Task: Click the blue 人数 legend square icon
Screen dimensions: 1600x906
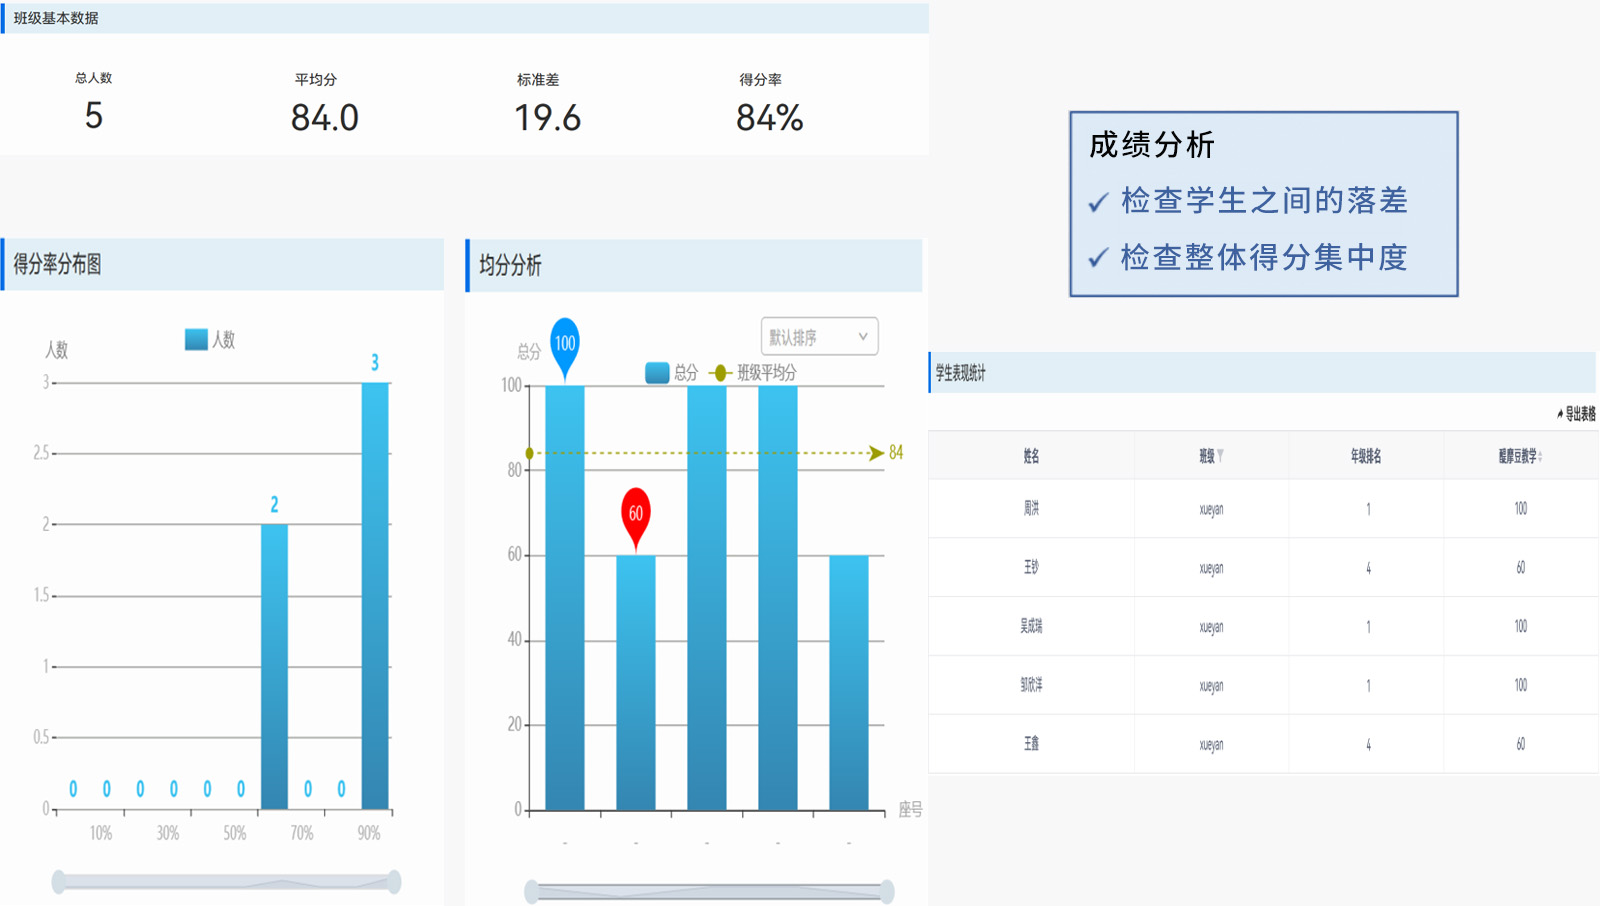Action: pos(196,340)
